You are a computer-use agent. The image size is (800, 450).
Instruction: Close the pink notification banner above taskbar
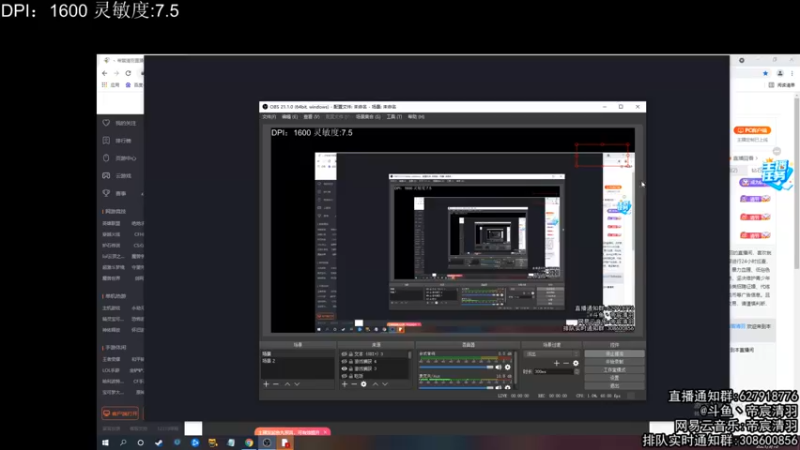[x=325, y=432]
